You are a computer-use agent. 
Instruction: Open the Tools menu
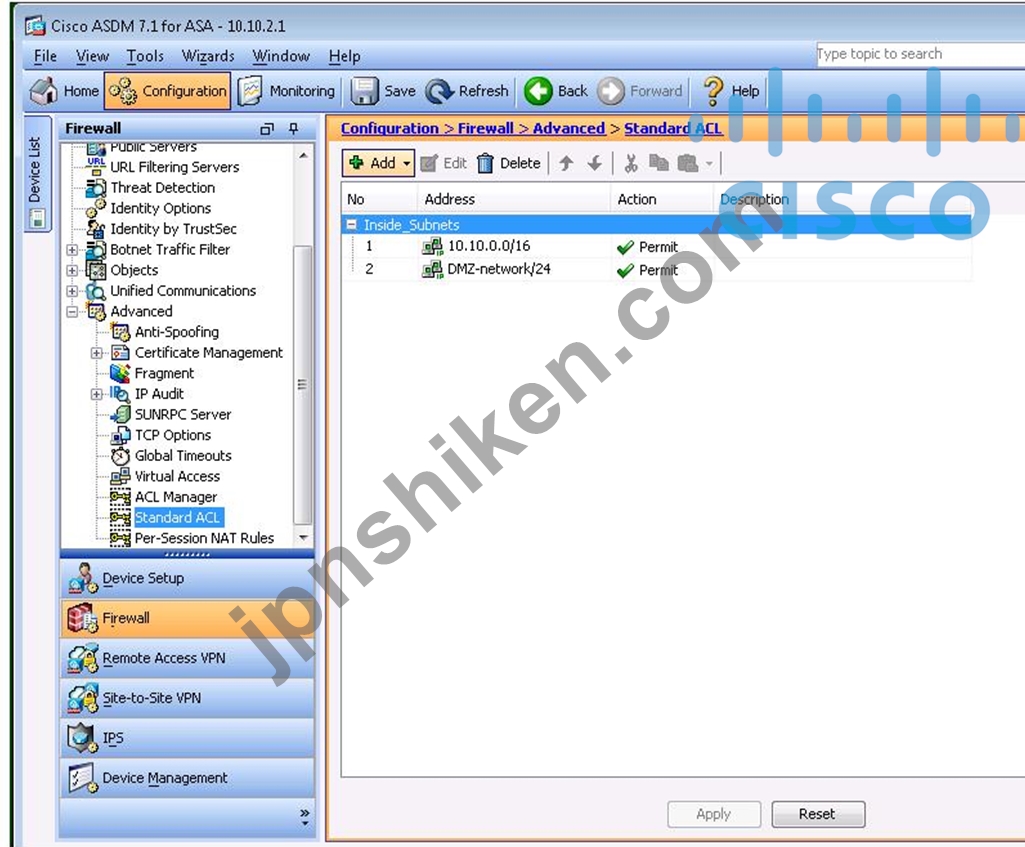[x=145, y=56]
